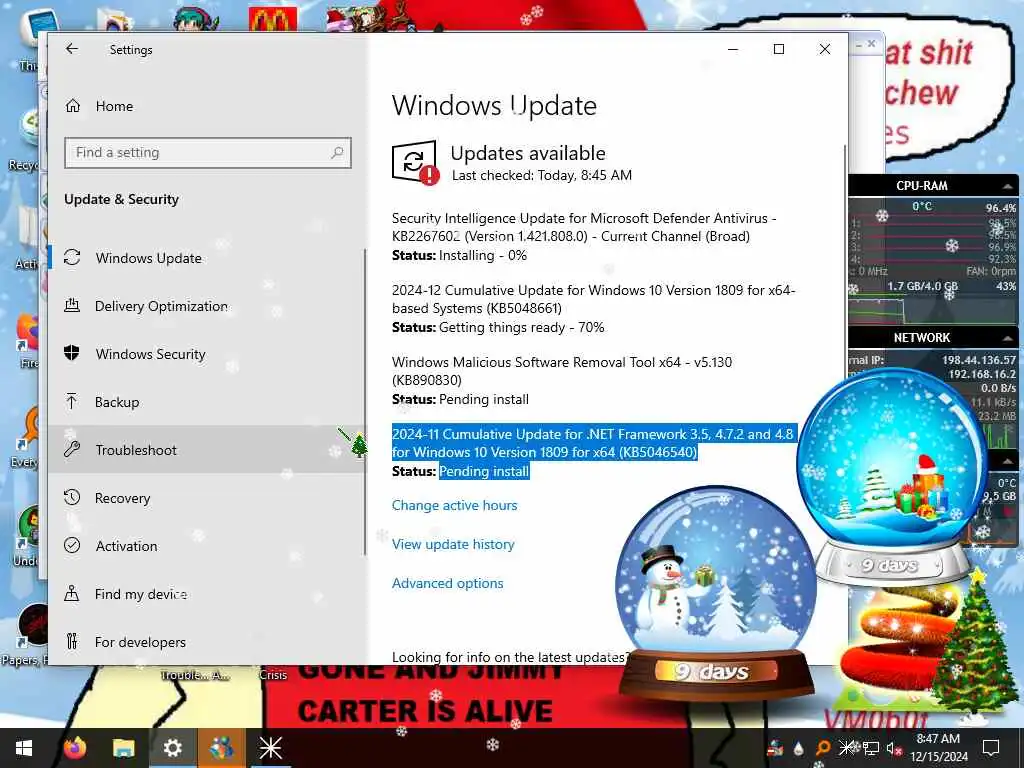
Task: Click the gifts snow globe countdown widget
Action: pos(892,477)
